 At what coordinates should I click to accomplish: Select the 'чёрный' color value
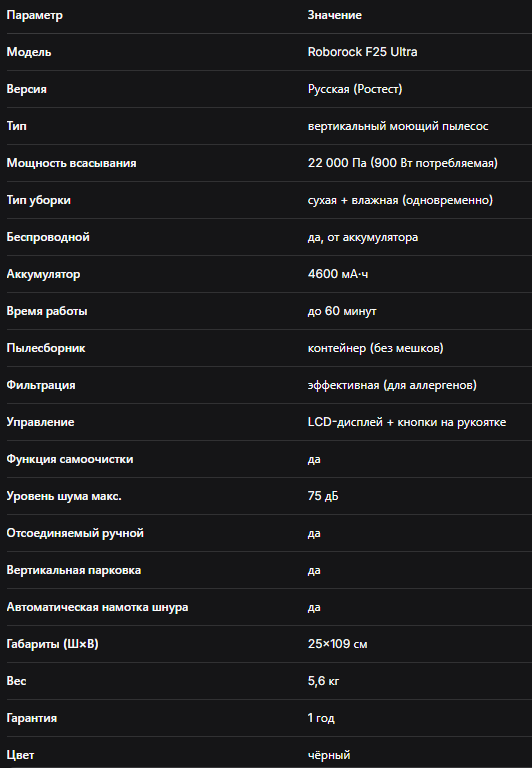point(329,755)
